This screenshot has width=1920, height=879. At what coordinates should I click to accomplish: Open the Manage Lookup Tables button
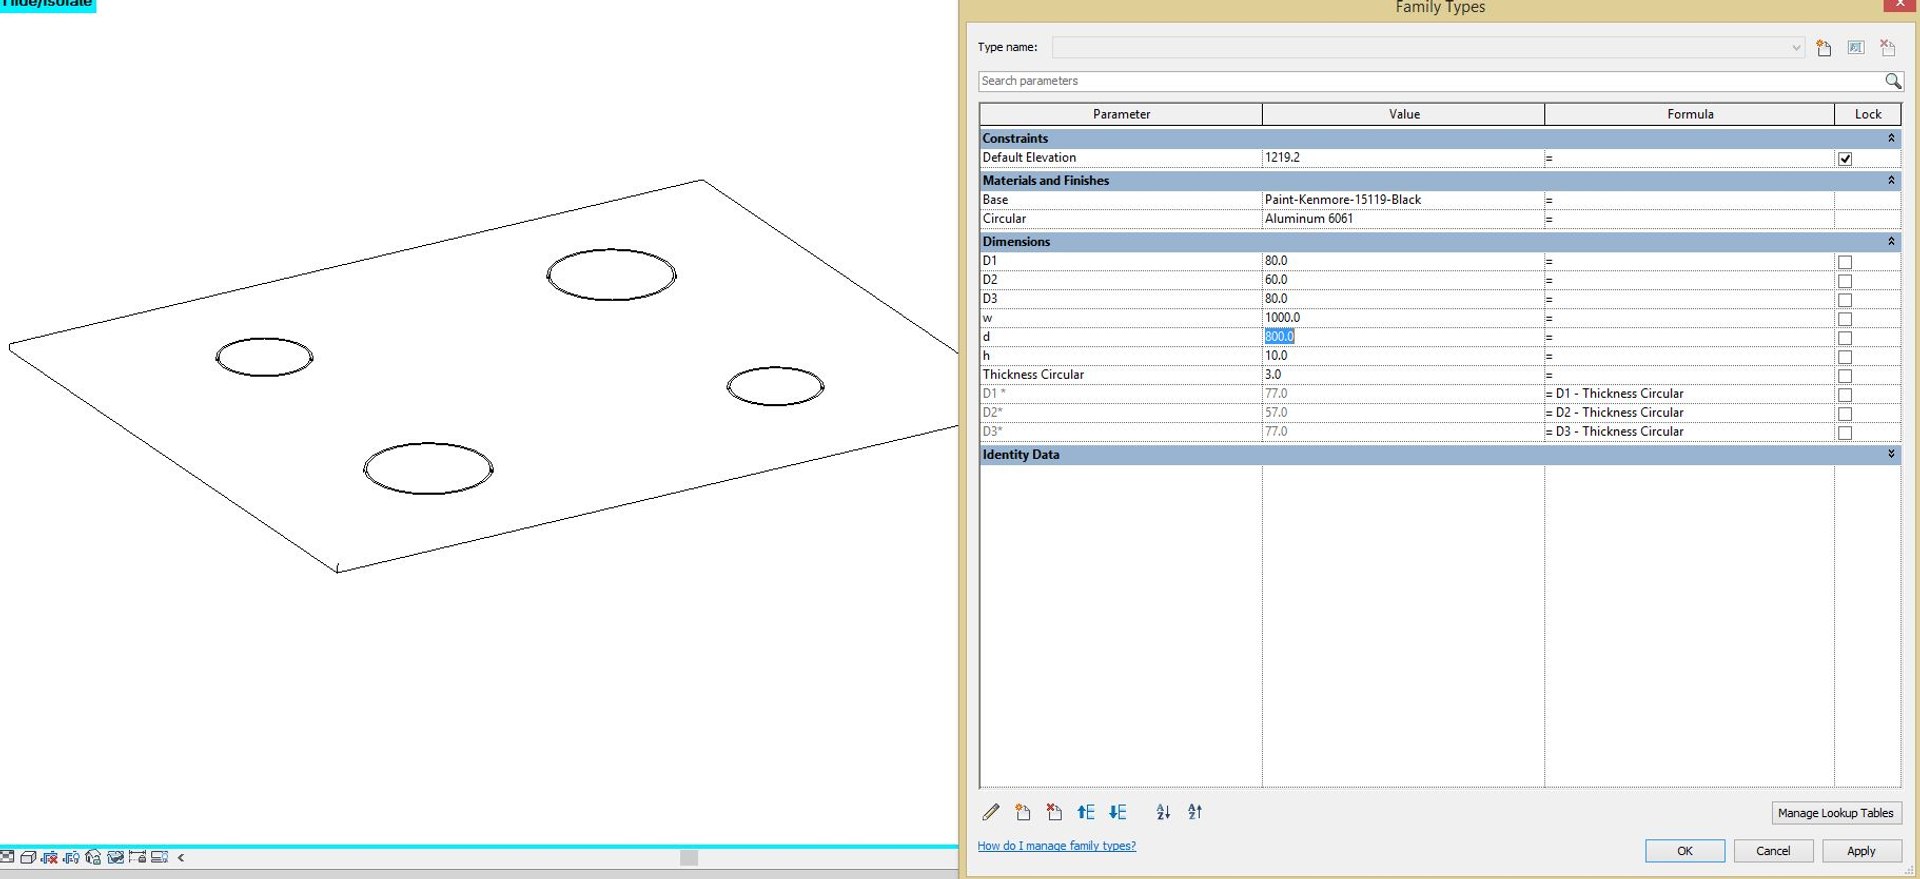tap(1836, 813)
